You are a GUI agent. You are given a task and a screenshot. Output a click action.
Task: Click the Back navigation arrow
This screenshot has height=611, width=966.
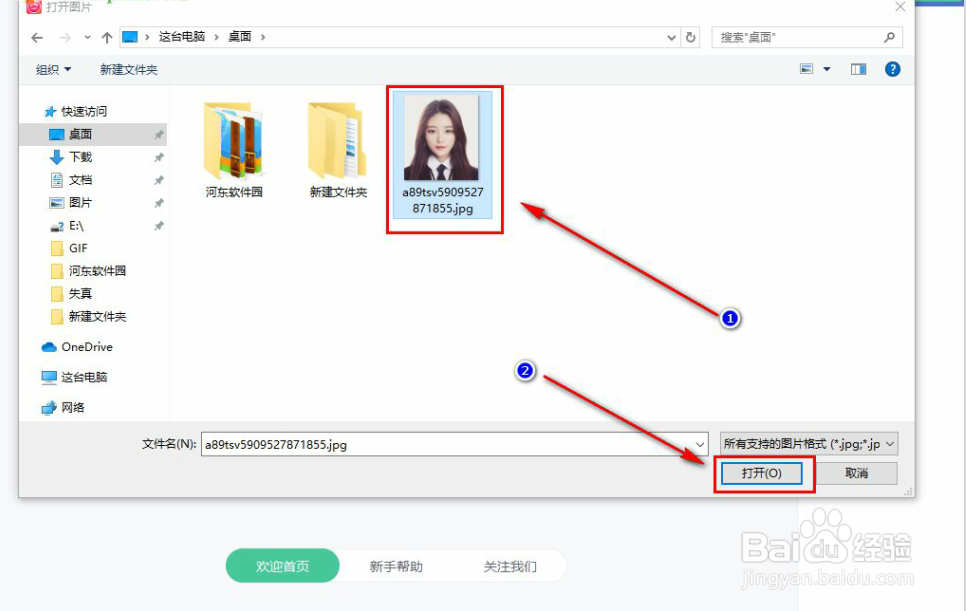37,36
